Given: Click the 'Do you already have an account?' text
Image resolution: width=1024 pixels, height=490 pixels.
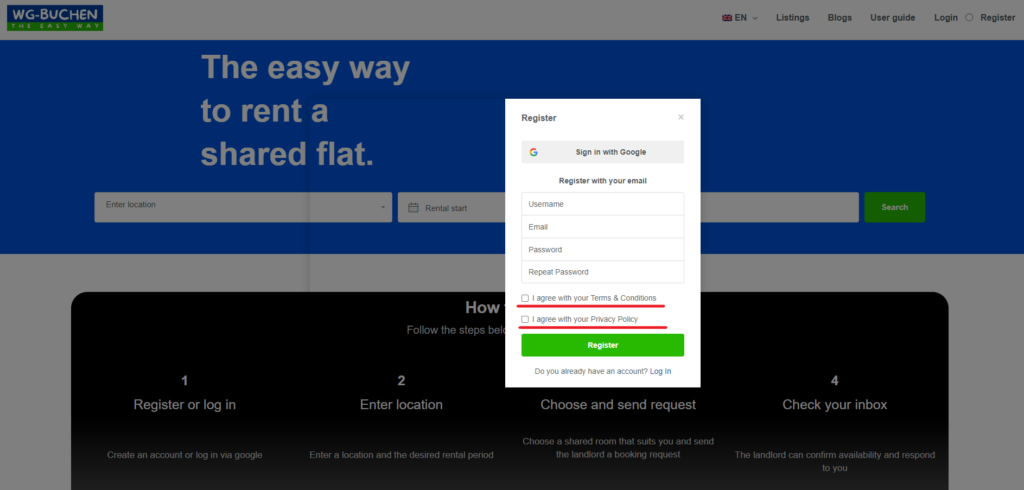Looking at the screenshot, I should point(591,371).
